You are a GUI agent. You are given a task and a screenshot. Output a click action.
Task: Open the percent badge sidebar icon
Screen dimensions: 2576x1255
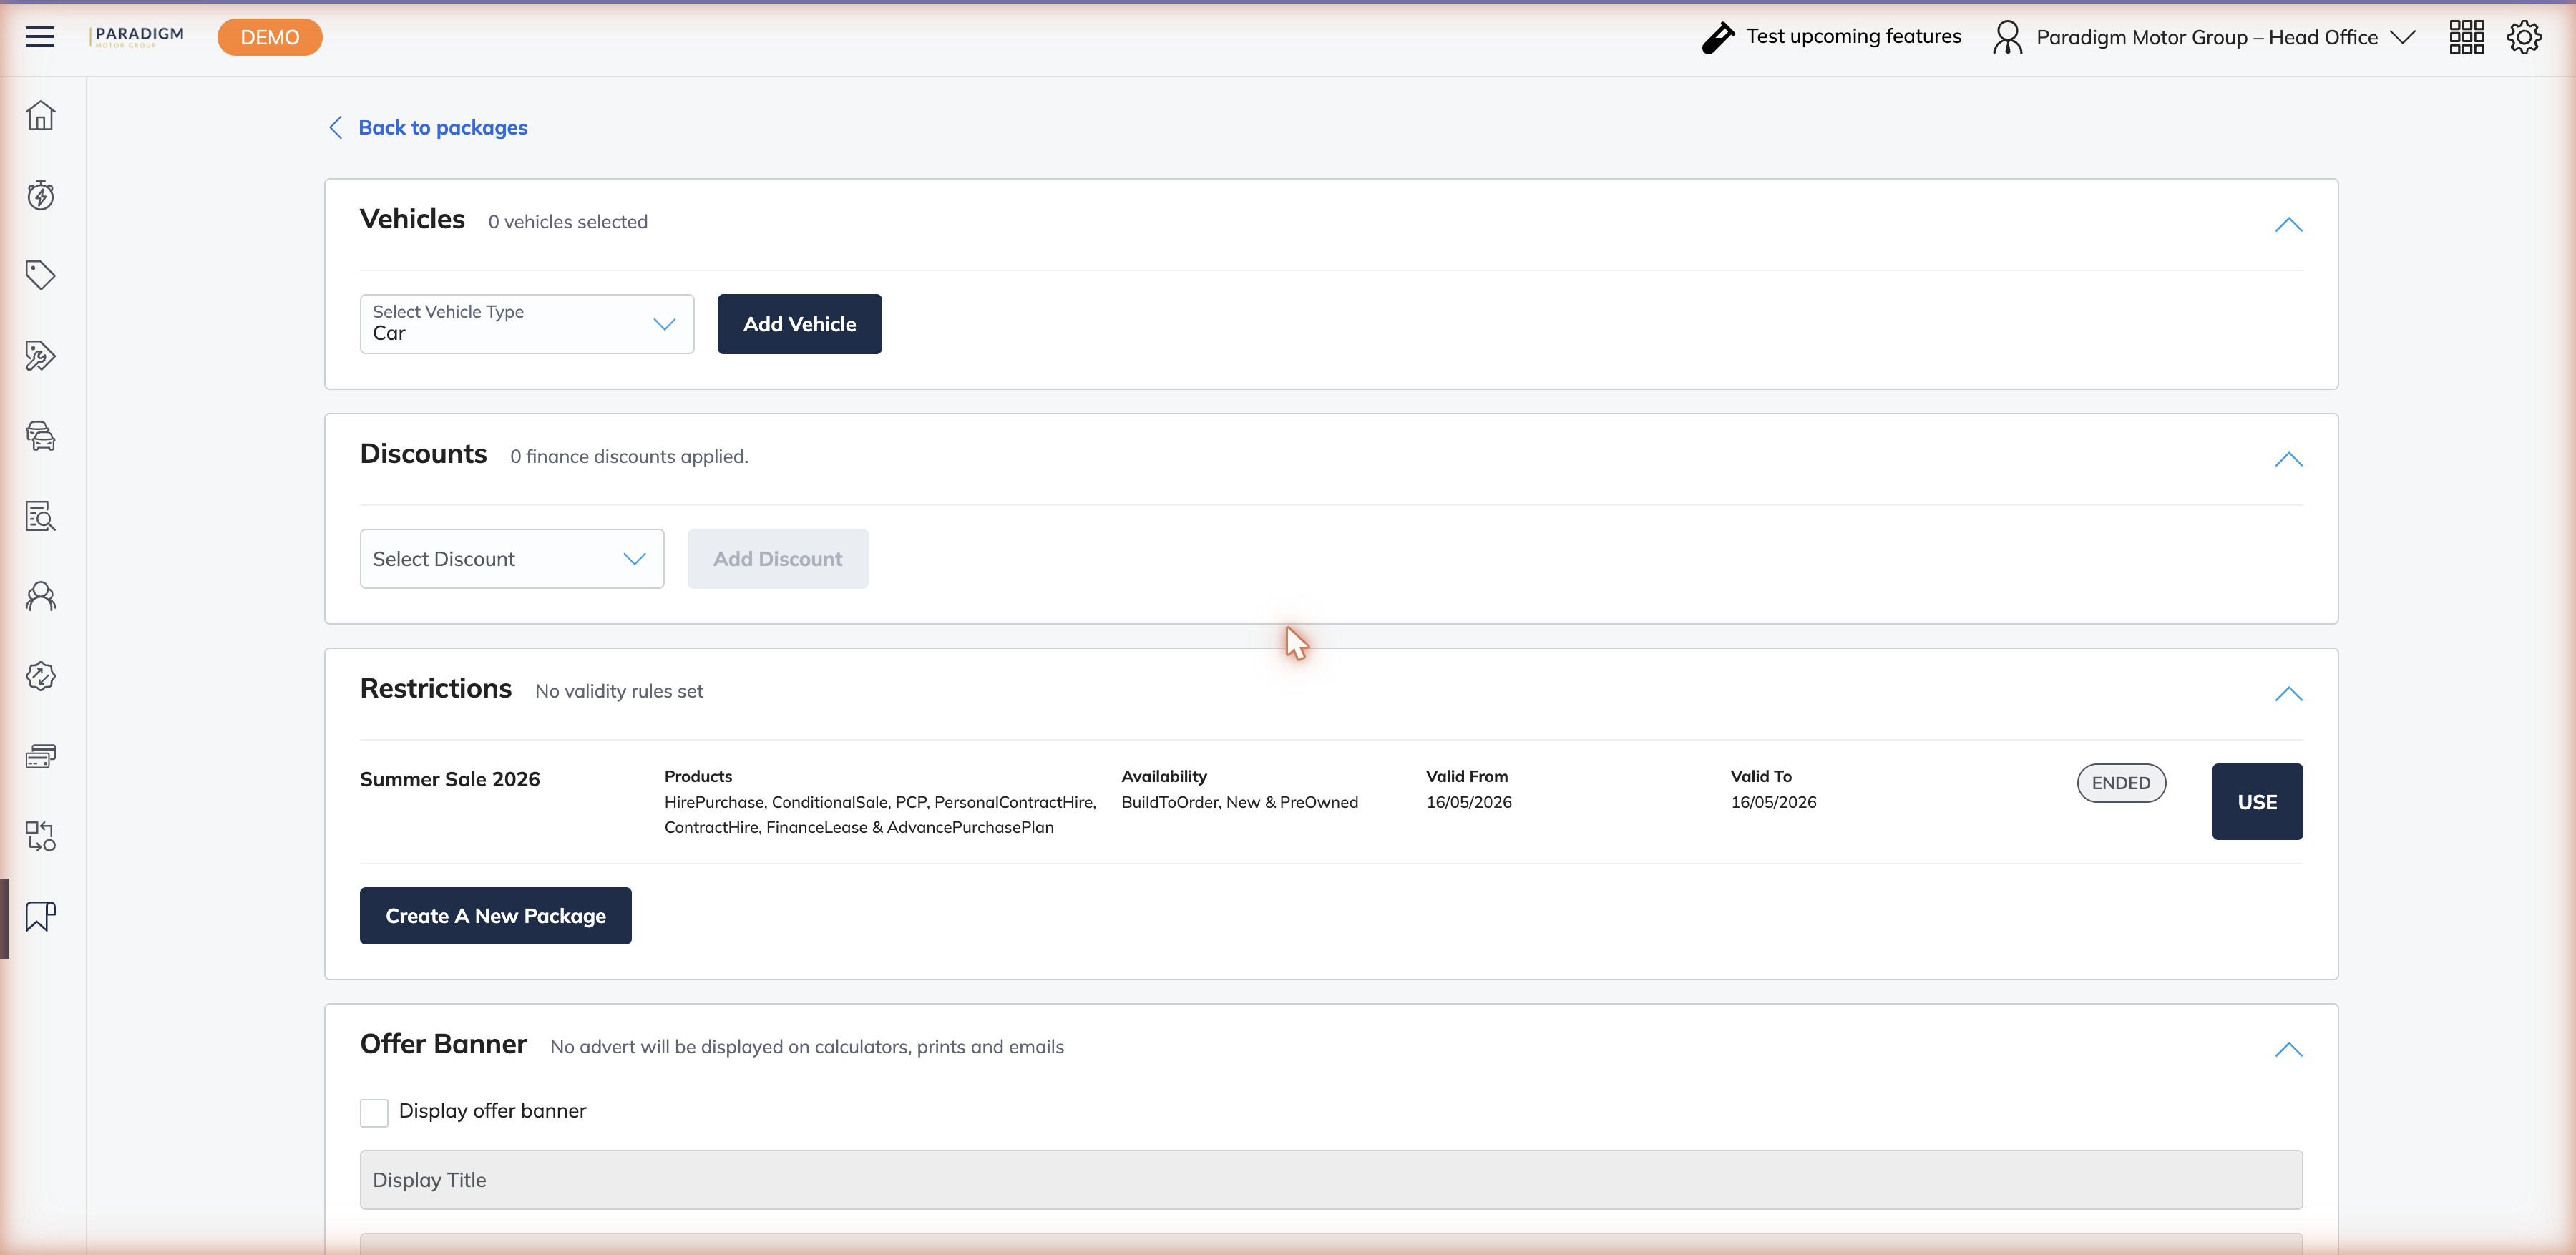[40, 676]
